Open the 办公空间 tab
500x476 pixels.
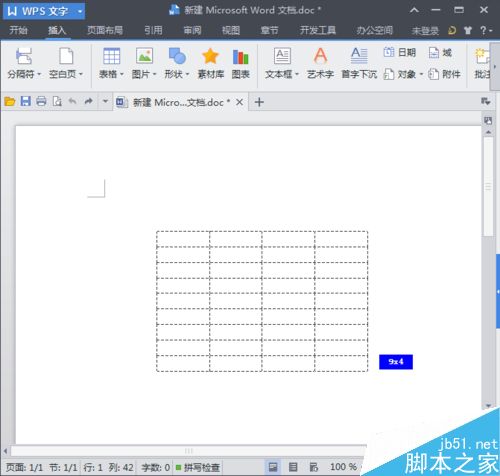(x=375, y=31)
